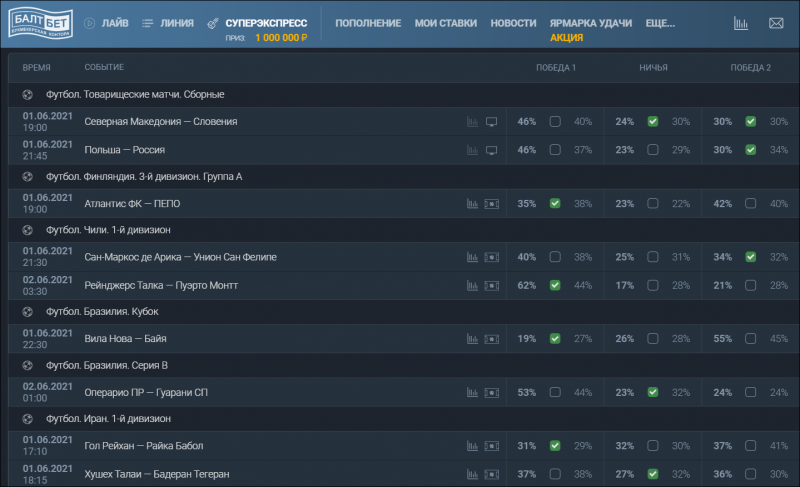Click the Операрио ПР — Гуарани СП event
Image resolution: width=800 pixels, height=487 pixels.
[x=146, y=392]
